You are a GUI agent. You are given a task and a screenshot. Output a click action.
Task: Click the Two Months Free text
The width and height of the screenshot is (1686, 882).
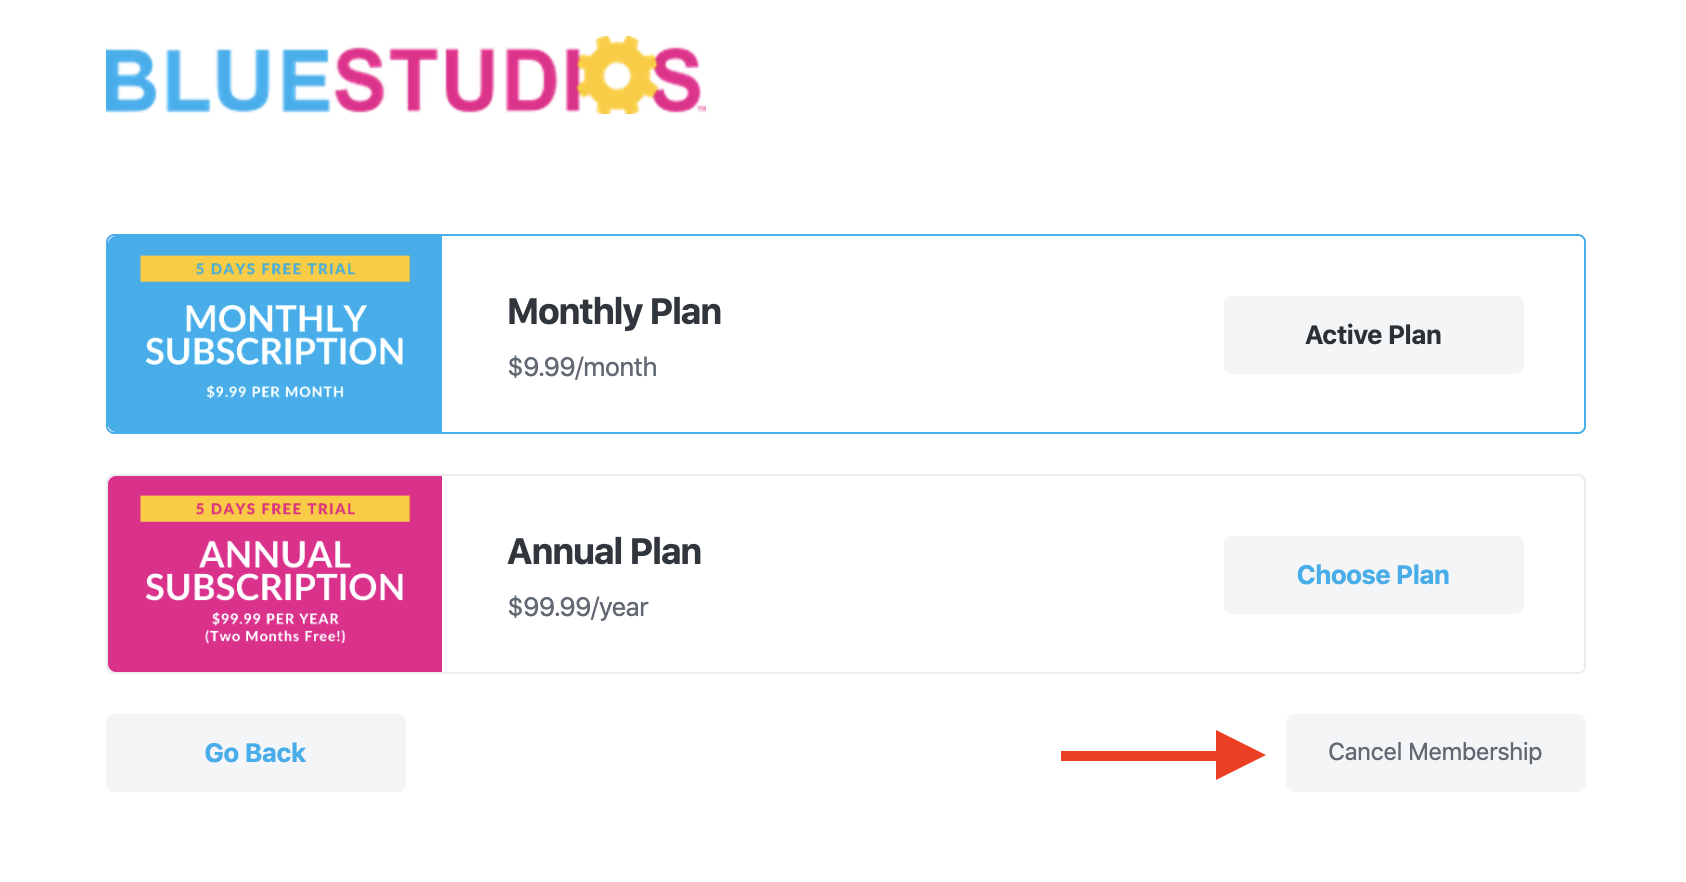275,636
